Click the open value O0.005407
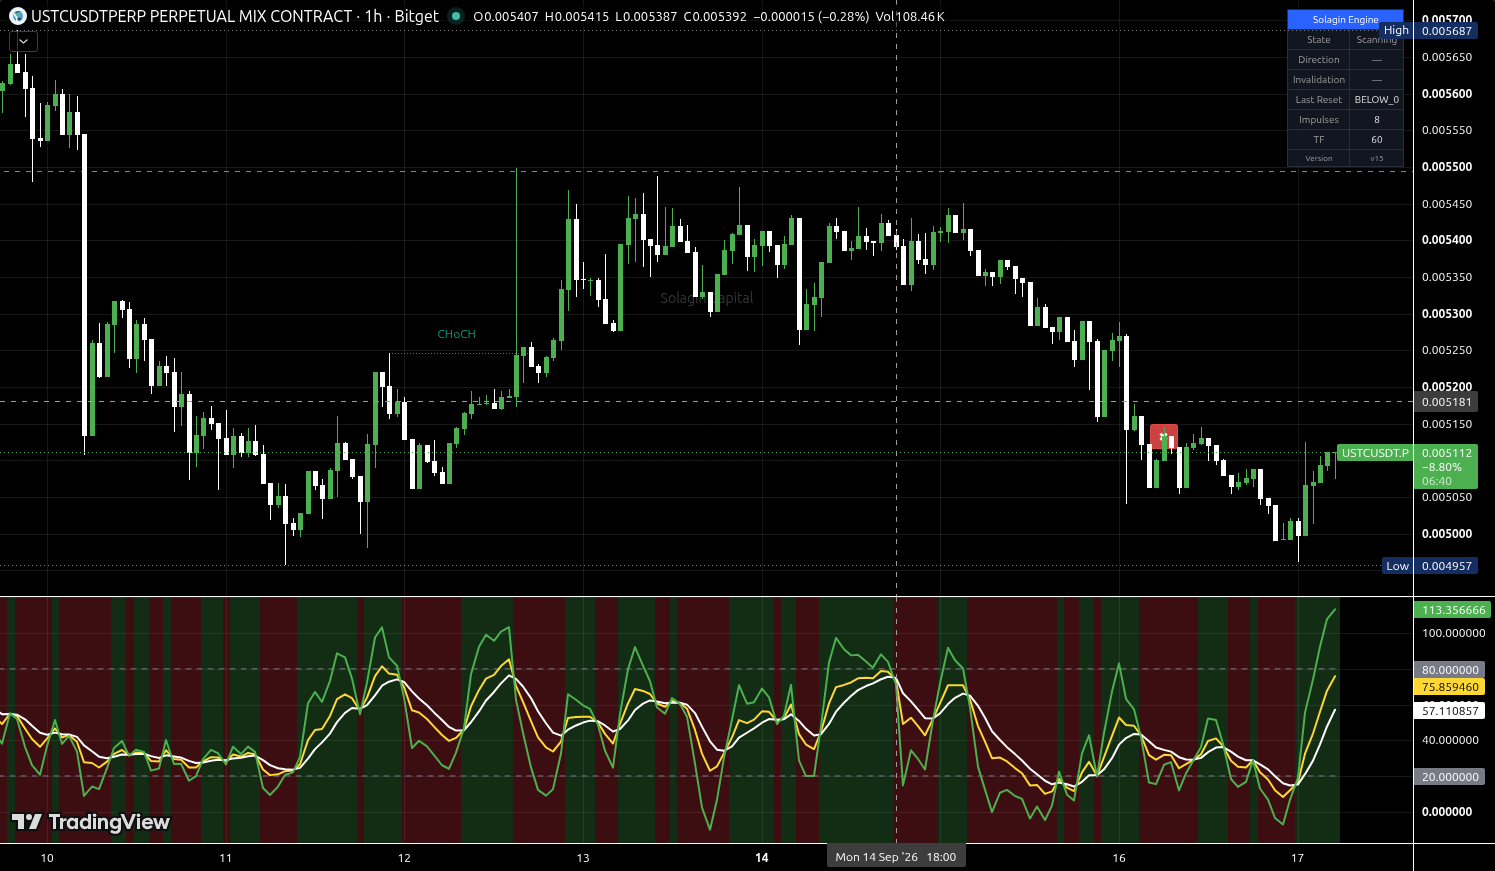The height and width of the screenshot is (871, 1495). [x=507, y=17]
